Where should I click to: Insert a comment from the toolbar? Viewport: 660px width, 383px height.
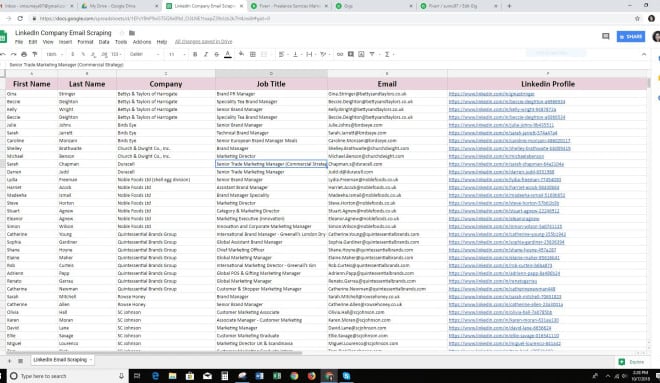pos(351,54)
